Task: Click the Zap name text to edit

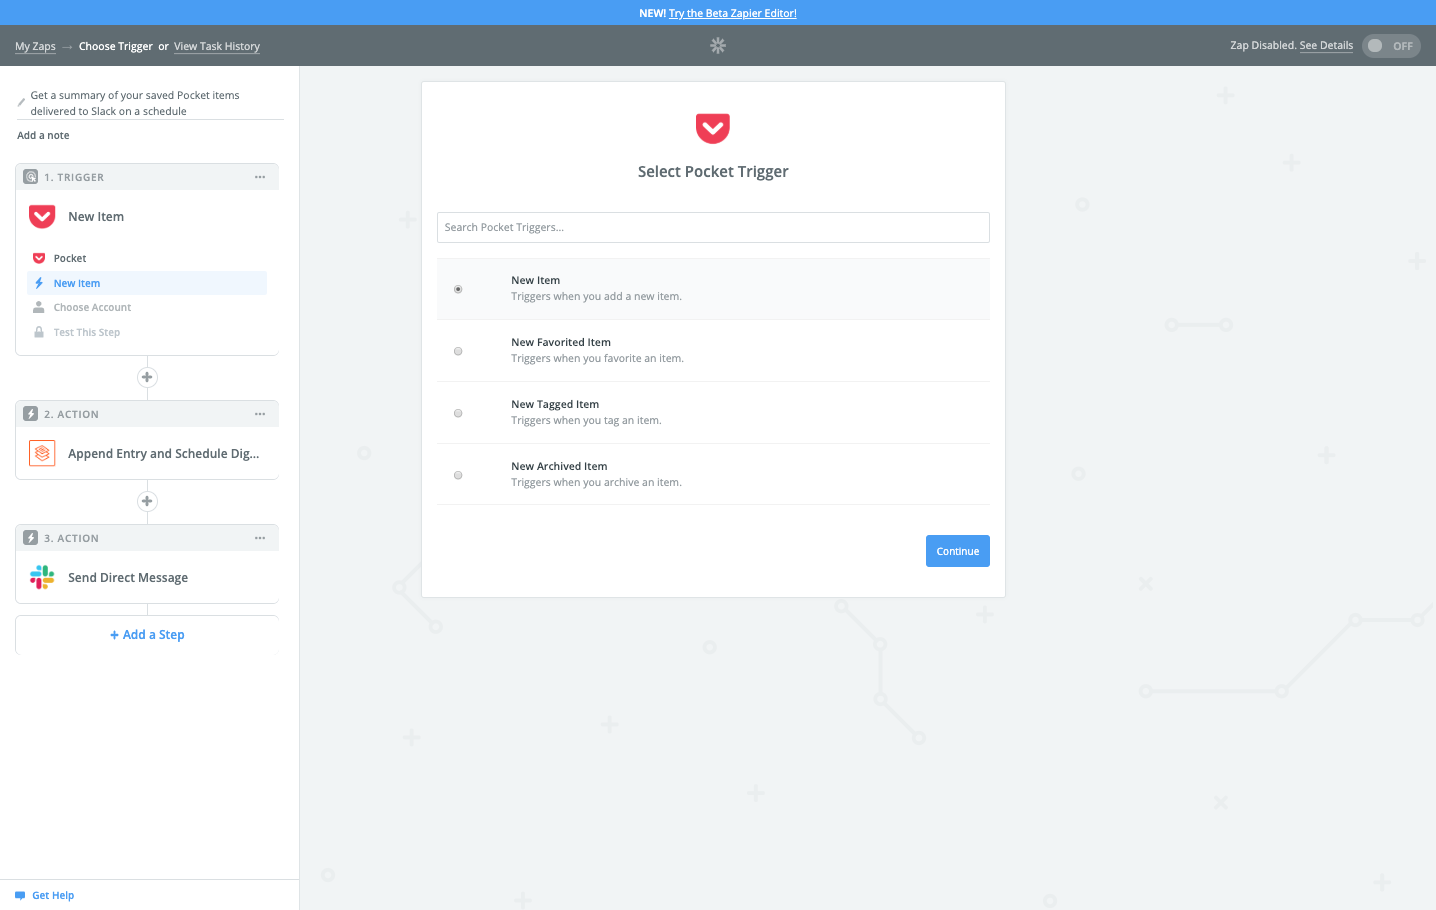Action: [x=135, y=103]
